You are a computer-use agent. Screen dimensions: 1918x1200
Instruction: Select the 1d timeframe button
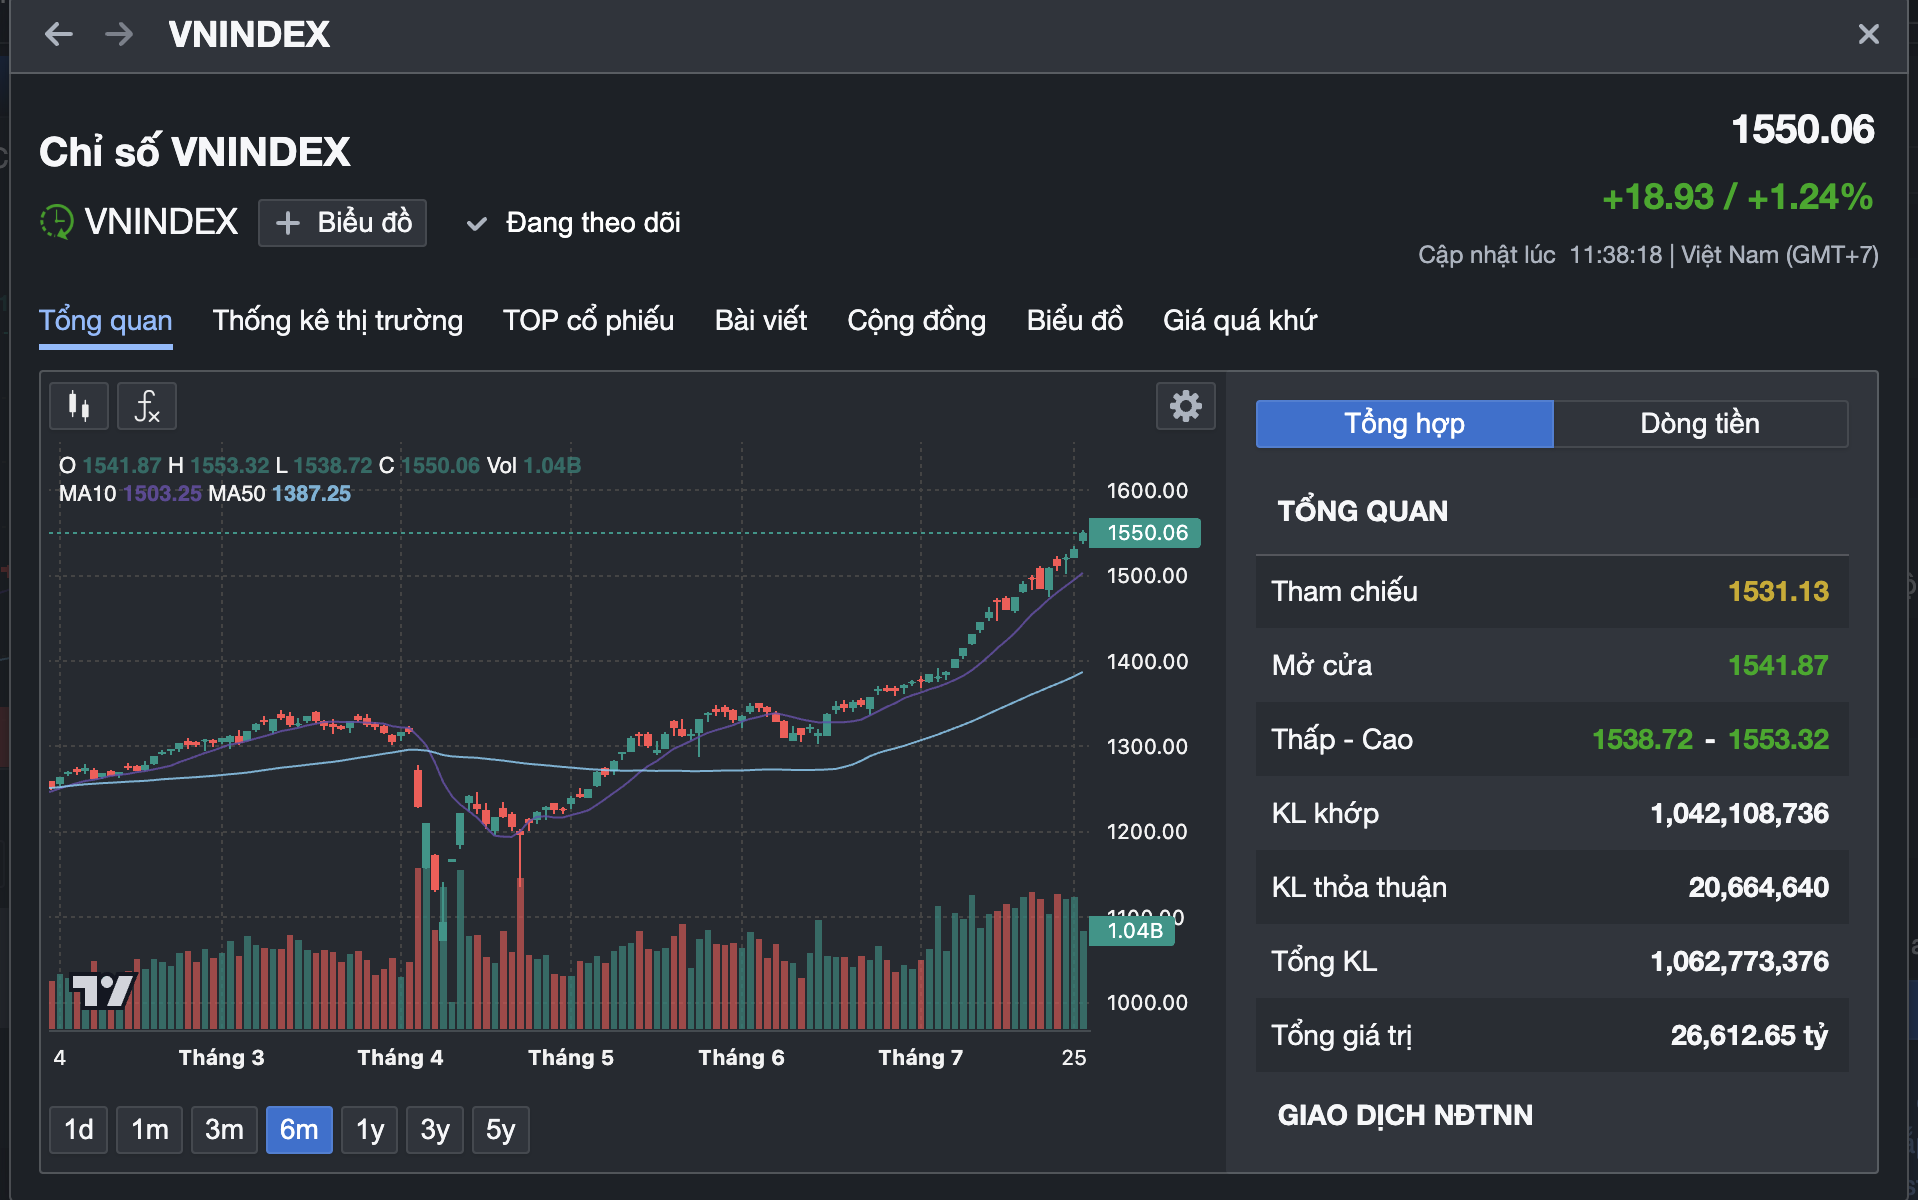tap(78, 1130)
